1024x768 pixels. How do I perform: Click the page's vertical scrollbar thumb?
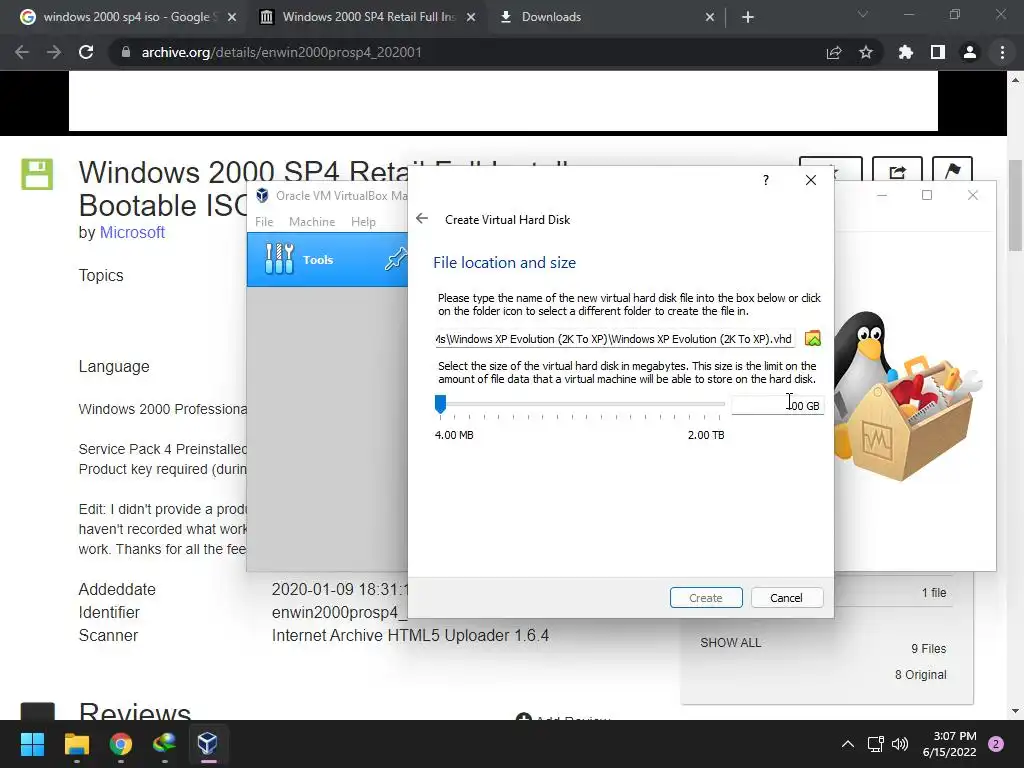pyautogui.click(x=1015, y=205)
